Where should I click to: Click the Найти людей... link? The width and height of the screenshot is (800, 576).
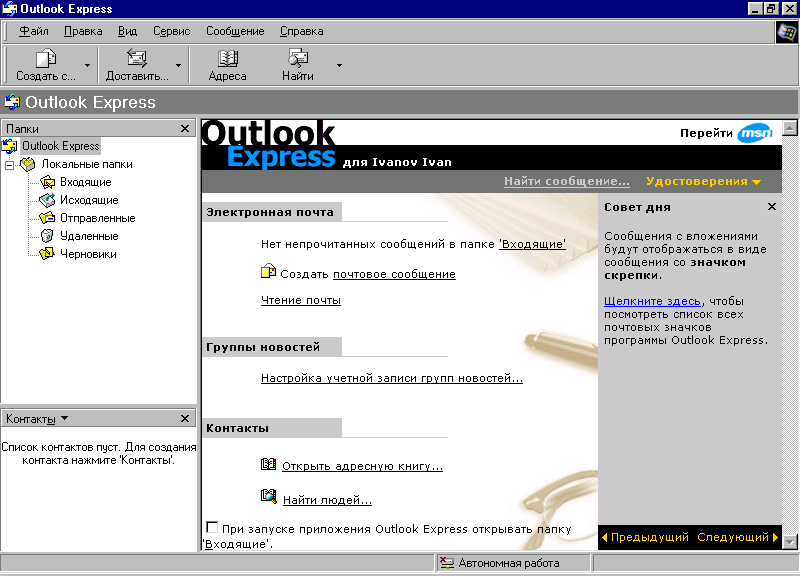(327, 500)
